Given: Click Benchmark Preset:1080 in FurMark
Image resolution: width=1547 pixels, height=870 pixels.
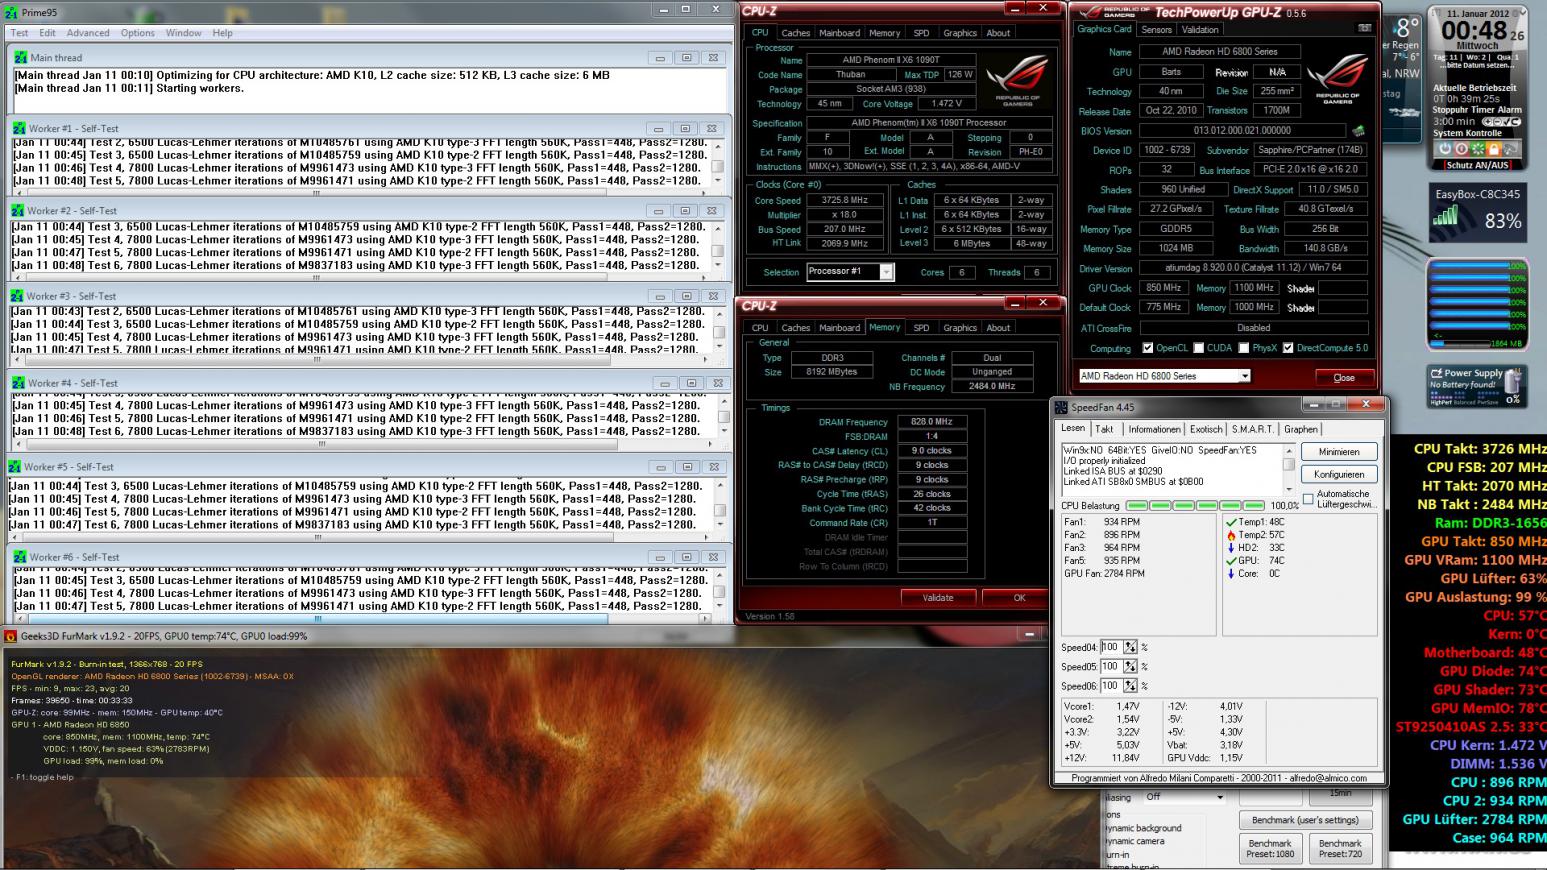Looking at the screenshot, I should click(1270, 849).
